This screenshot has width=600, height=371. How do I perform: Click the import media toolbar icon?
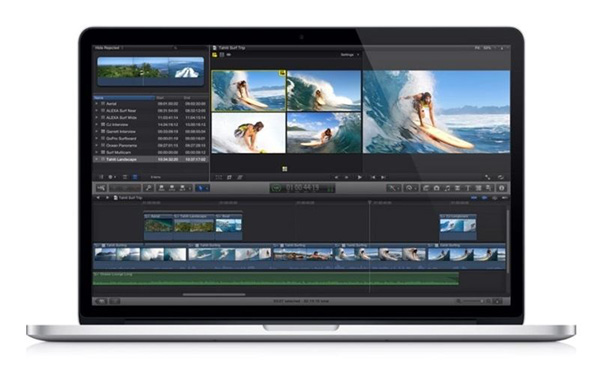click(101, 188)
